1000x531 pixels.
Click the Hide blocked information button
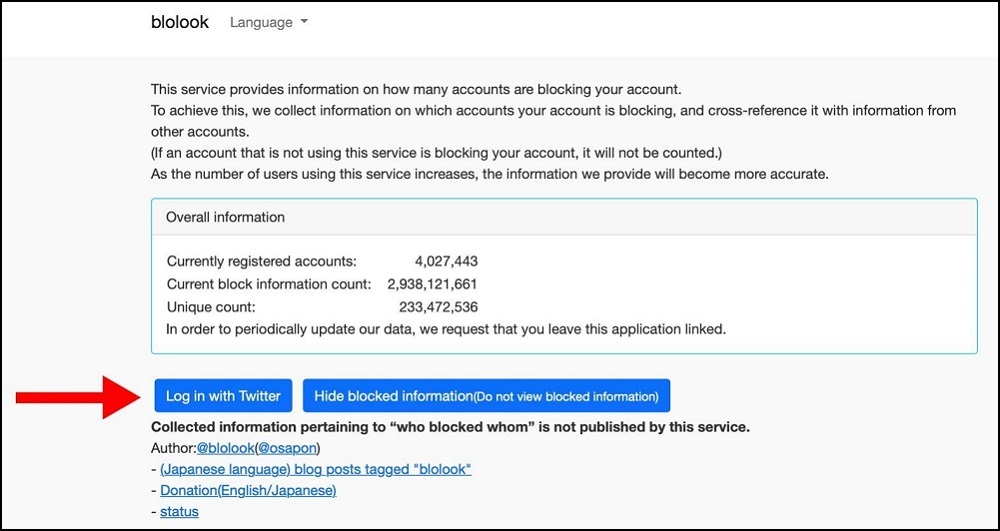click(486, 396)
